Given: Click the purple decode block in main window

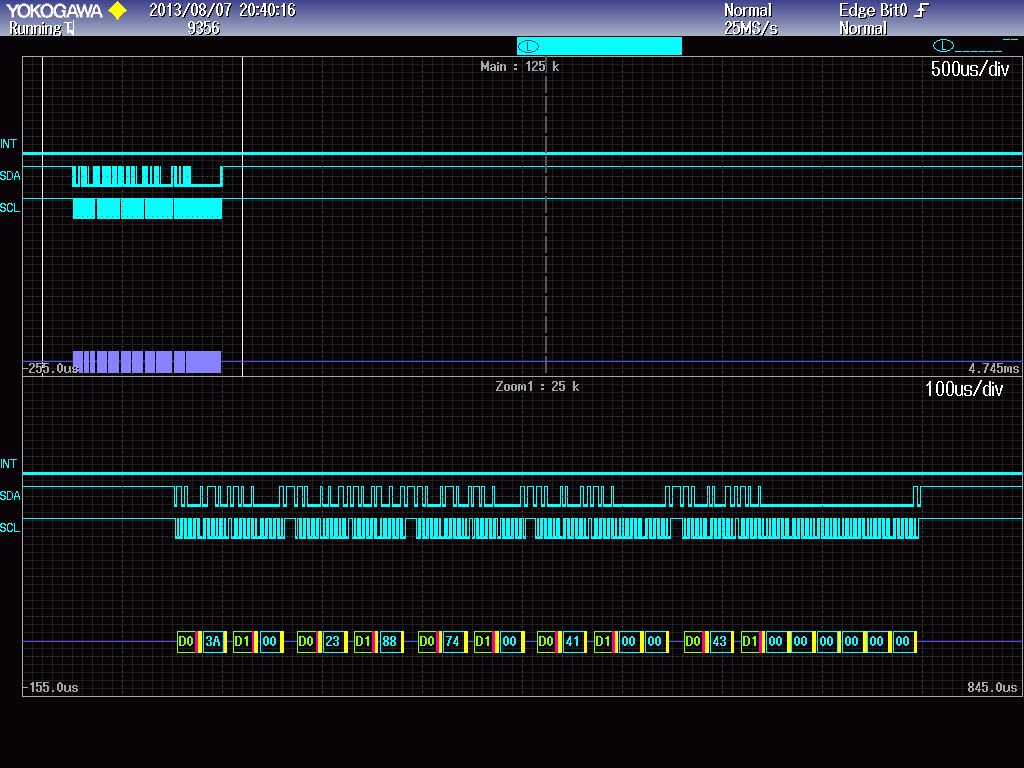Looking at the screenshot, I should 147,362.
